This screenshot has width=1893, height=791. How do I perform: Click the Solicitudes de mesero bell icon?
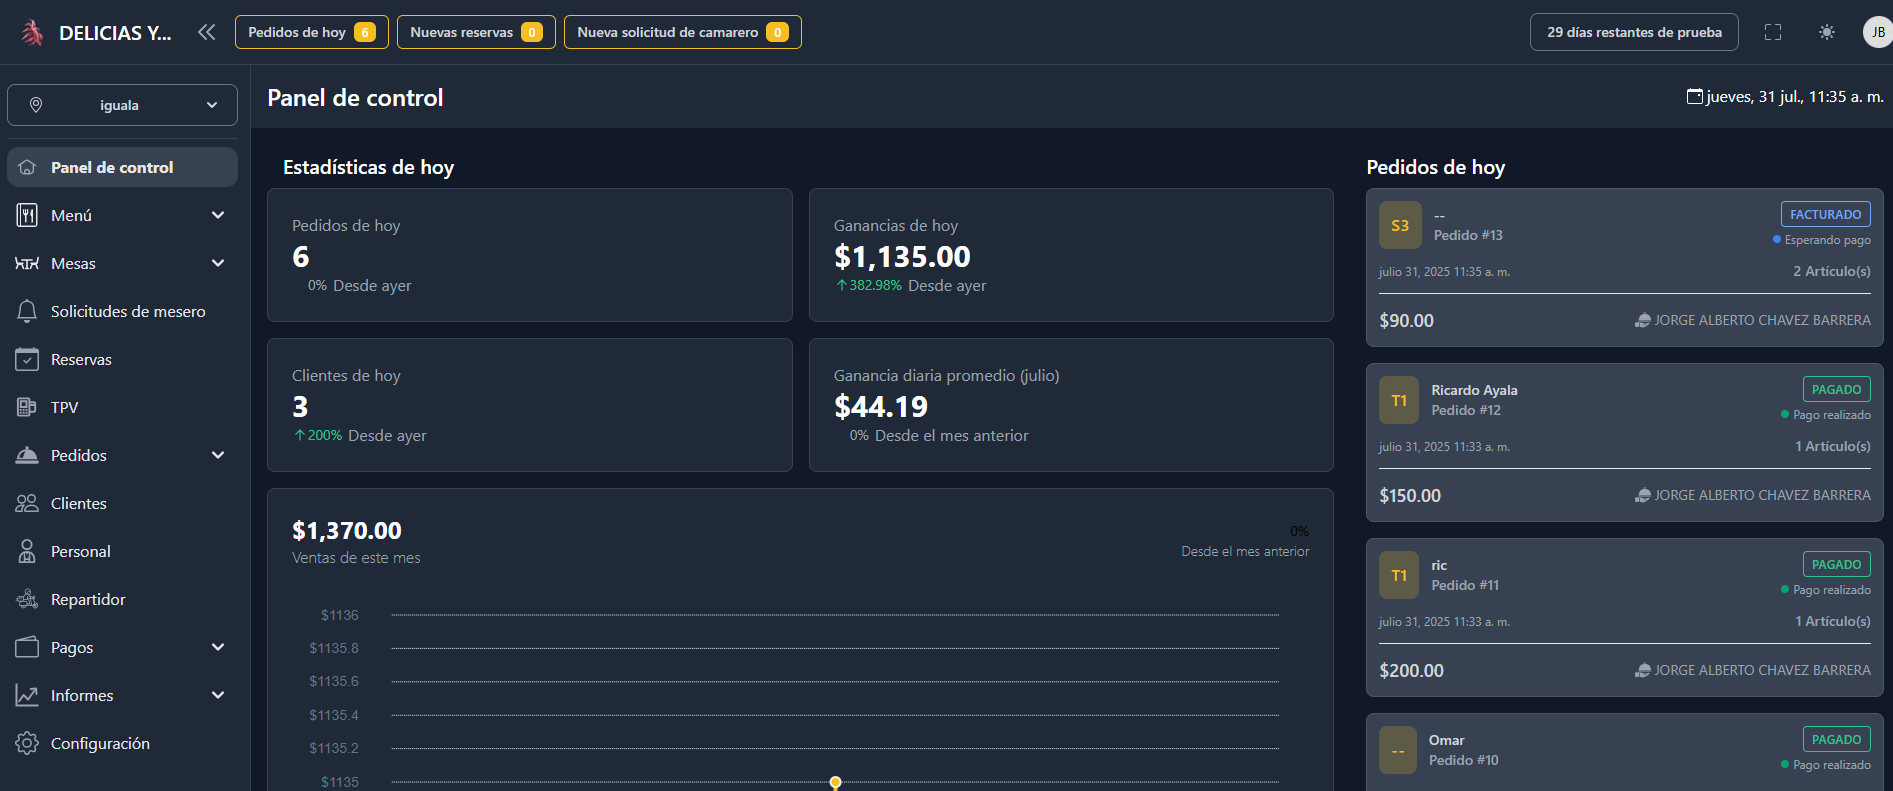[27, 311]
